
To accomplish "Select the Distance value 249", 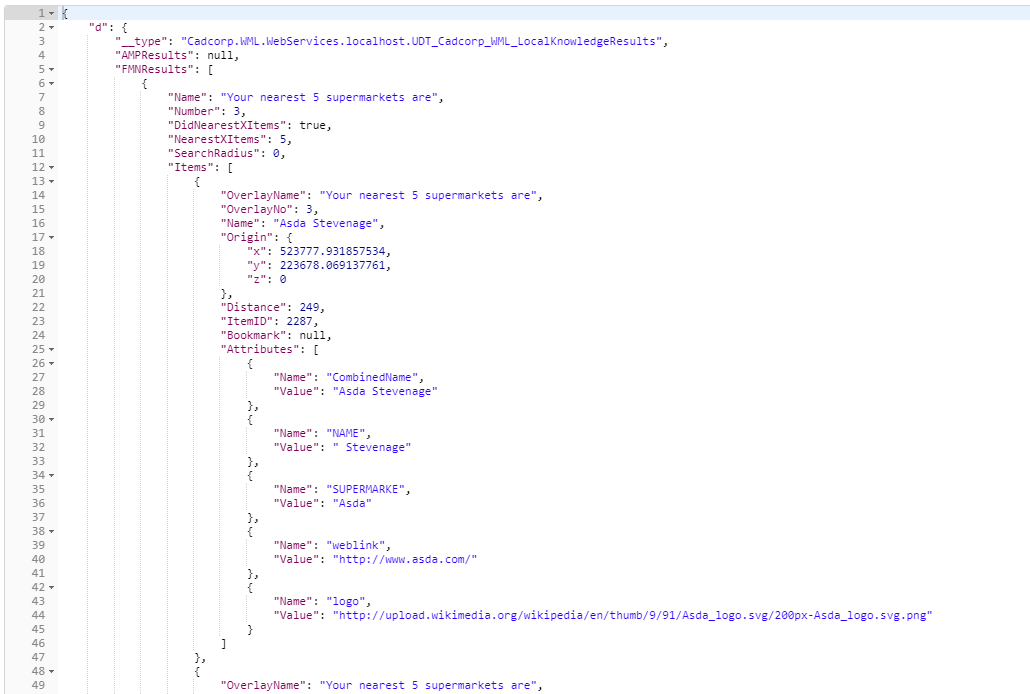I will (x=309, y=308).
